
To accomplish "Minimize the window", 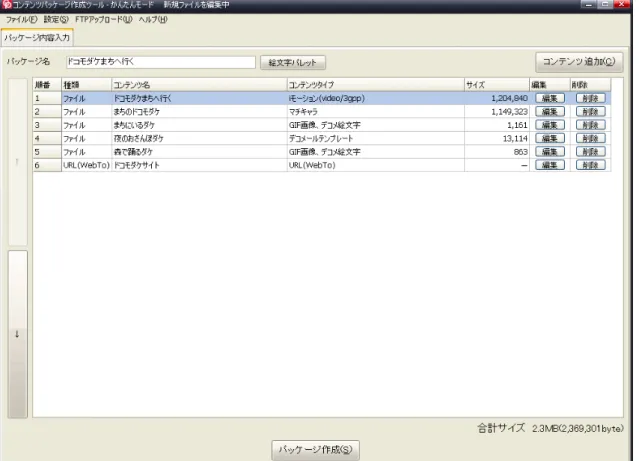I will (x=588, y=4).
